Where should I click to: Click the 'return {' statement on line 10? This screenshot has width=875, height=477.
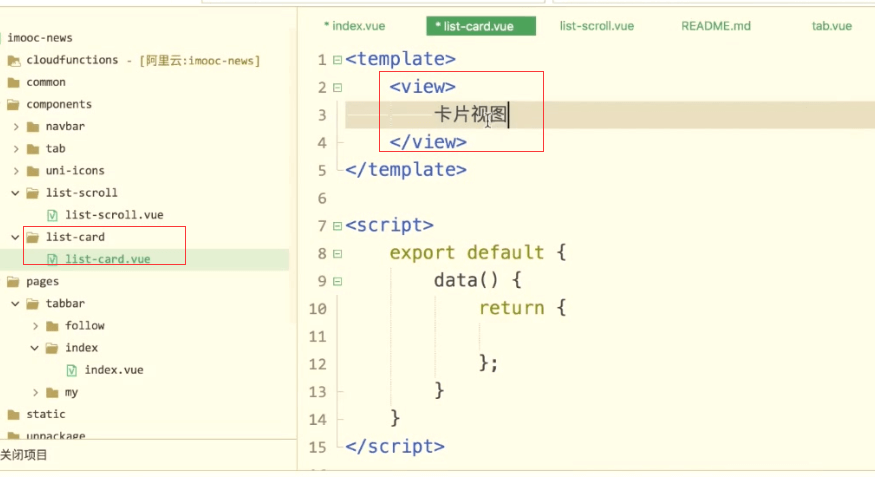click(523, 308)
